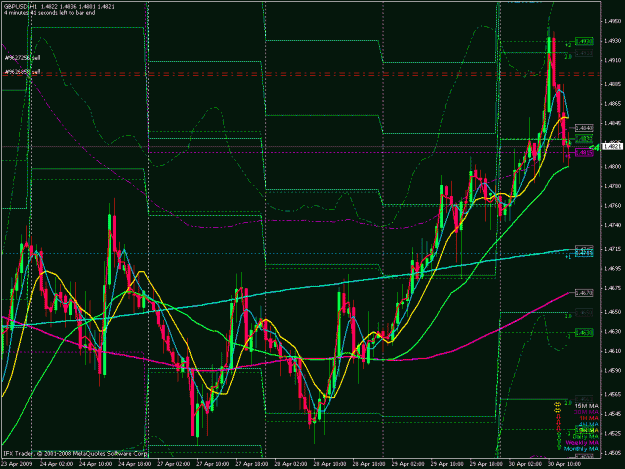Image resolution: width=625 pixels, height=469 pixels.
Task: Click the 29 Apr 10:00 time axis label
Action: [x=447, y=464]
